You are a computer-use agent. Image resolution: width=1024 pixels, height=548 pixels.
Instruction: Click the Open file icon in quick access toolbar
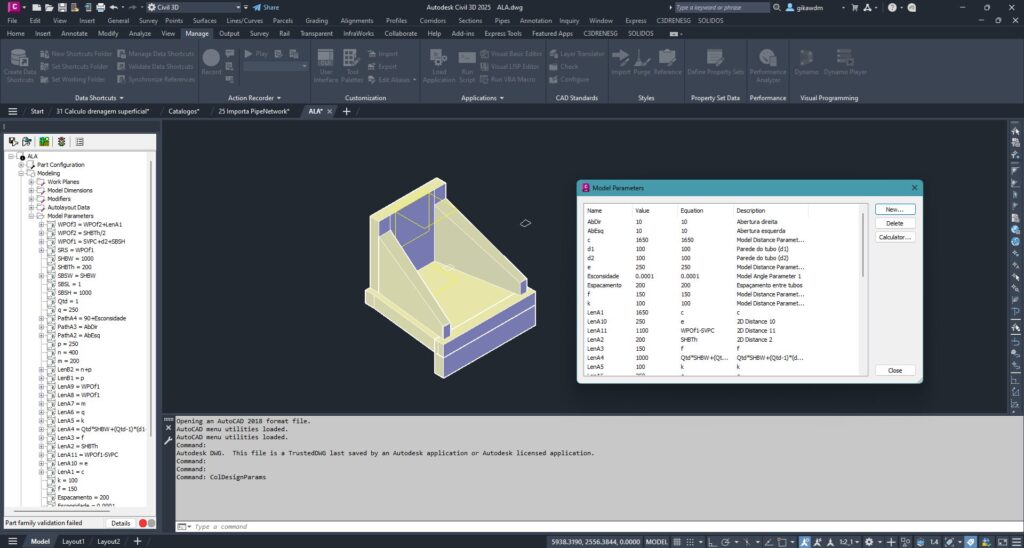point(48,7)
